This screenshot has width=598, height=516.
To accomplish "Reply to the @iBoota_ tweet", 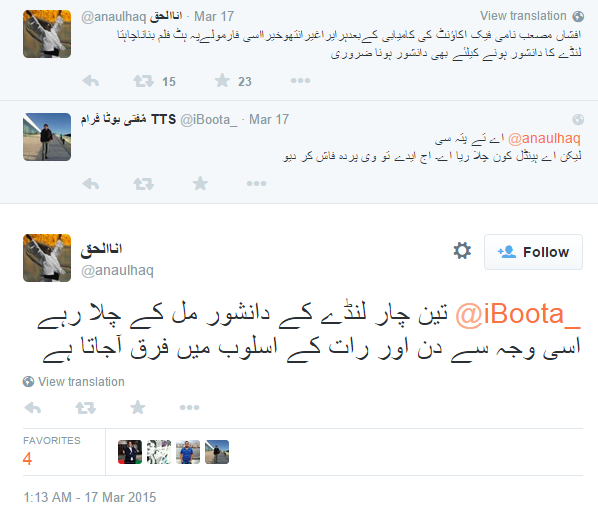I will tap(91, 184).
